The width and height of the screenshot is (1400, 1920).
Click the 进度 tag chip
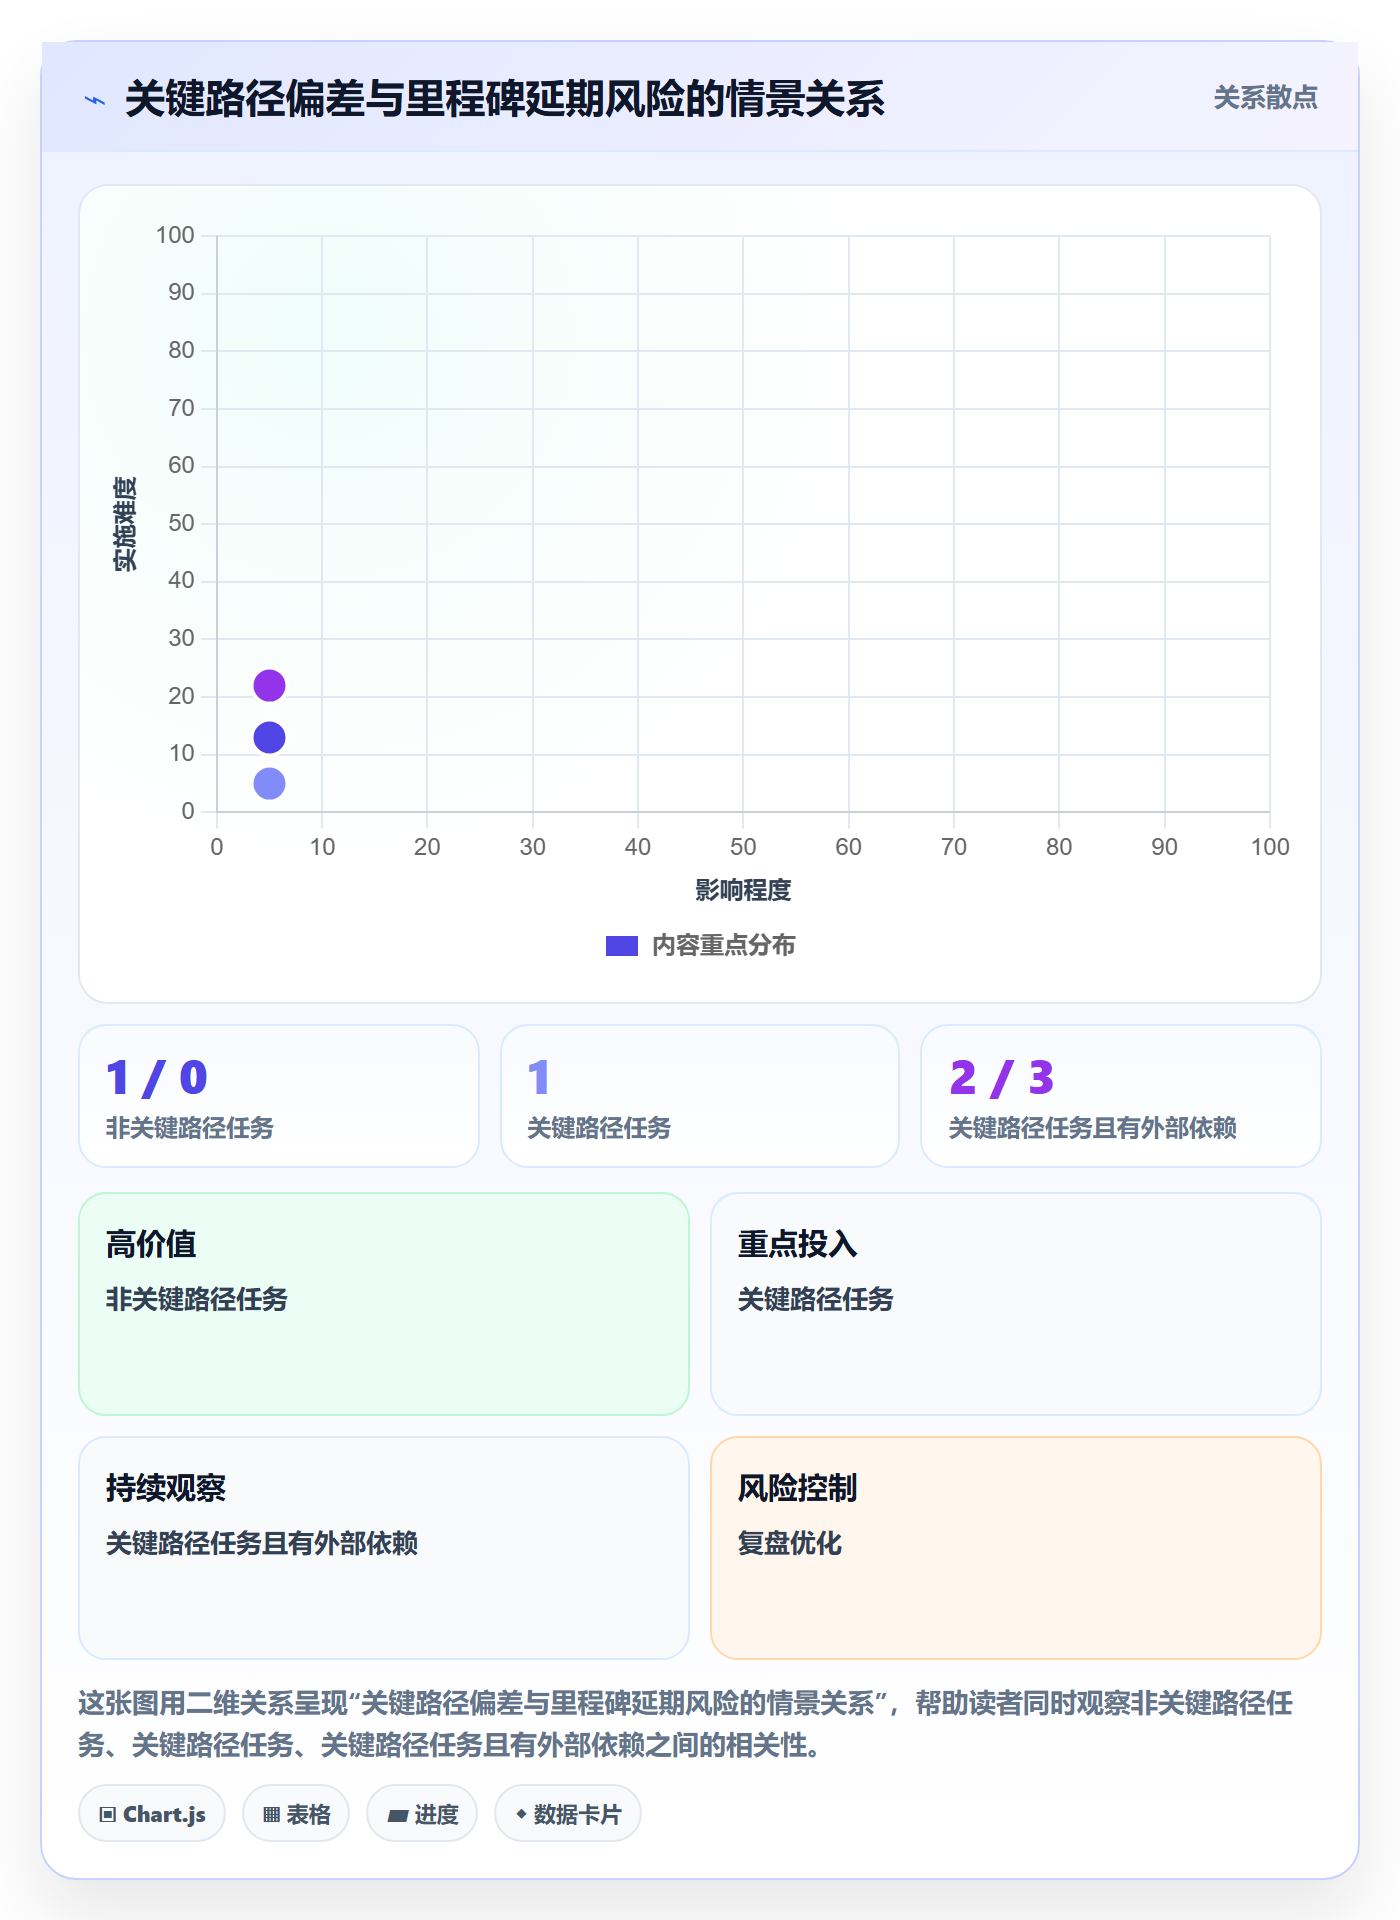[422, 1814]
